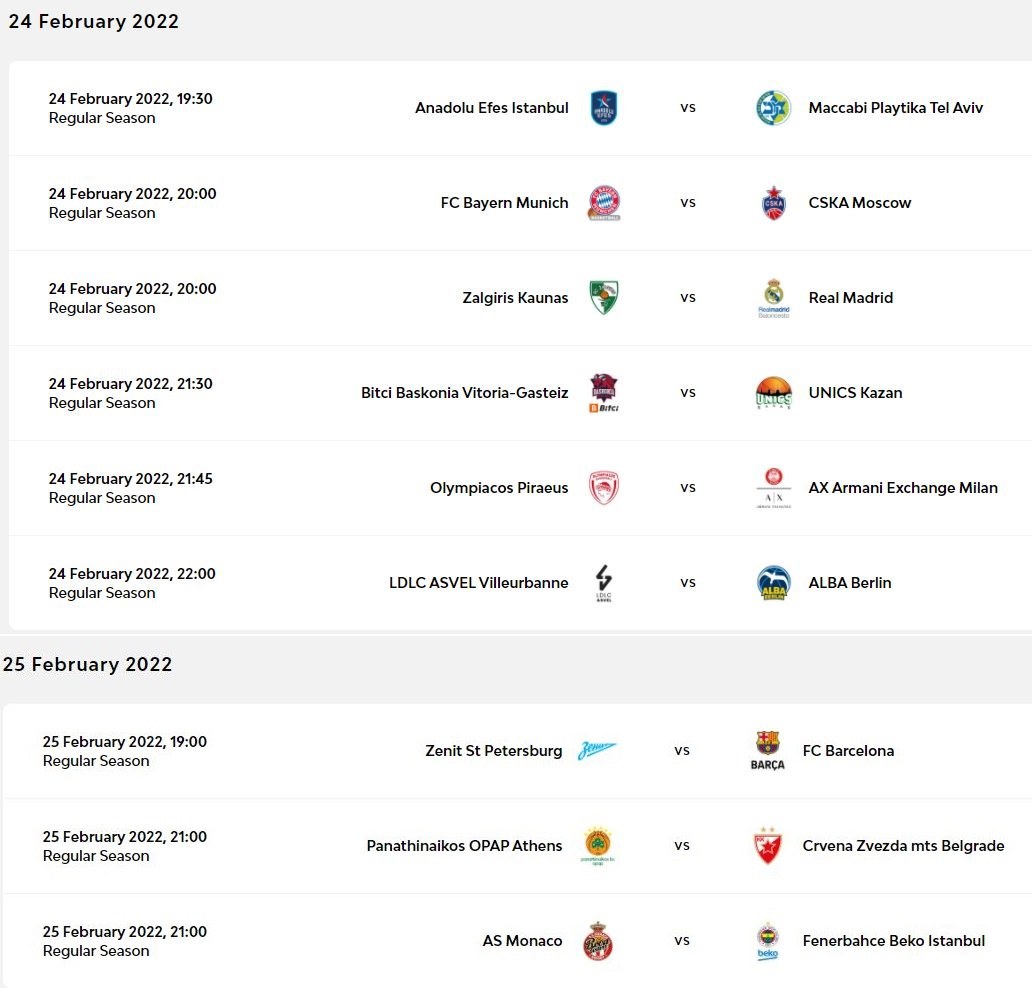
Task: Select the 25 February 2022, 19:00 game row
Action: pyautogui.click(x=125, y=751)
